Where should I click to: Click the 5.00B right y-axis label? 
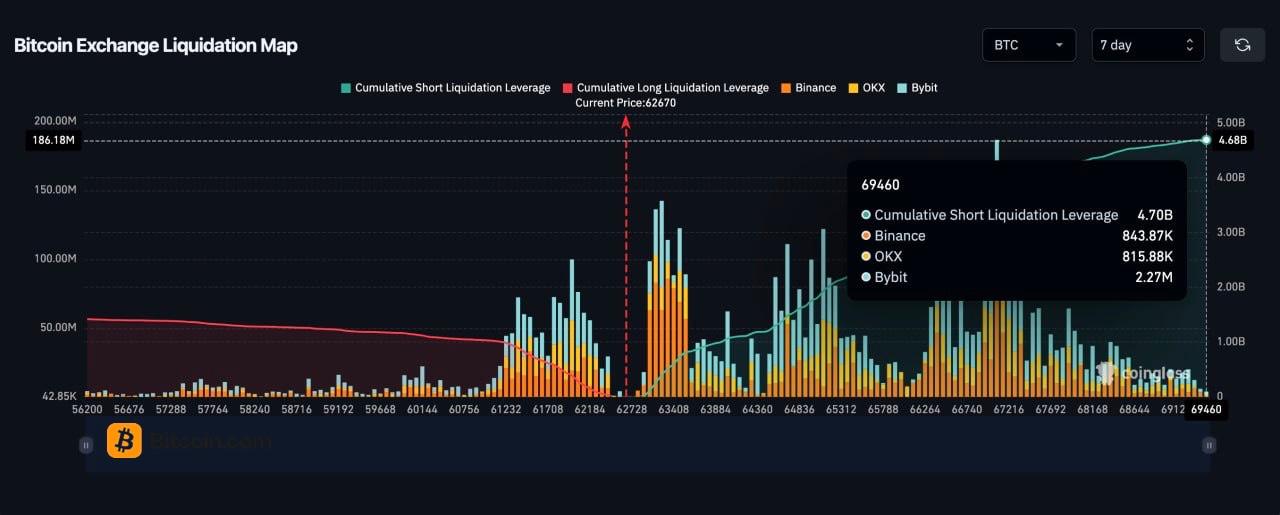[x=1231, y=121]
